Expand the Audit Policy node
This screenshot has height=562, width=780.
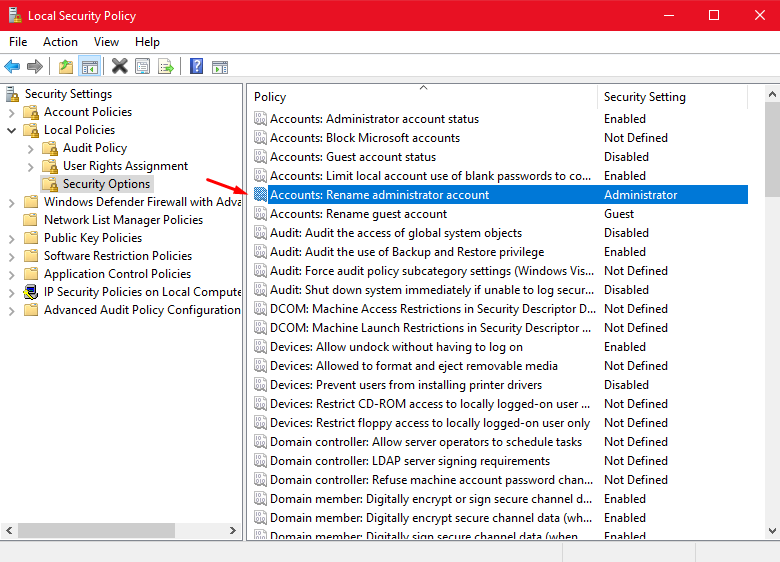pyautogui.click(x=30, y=149)
